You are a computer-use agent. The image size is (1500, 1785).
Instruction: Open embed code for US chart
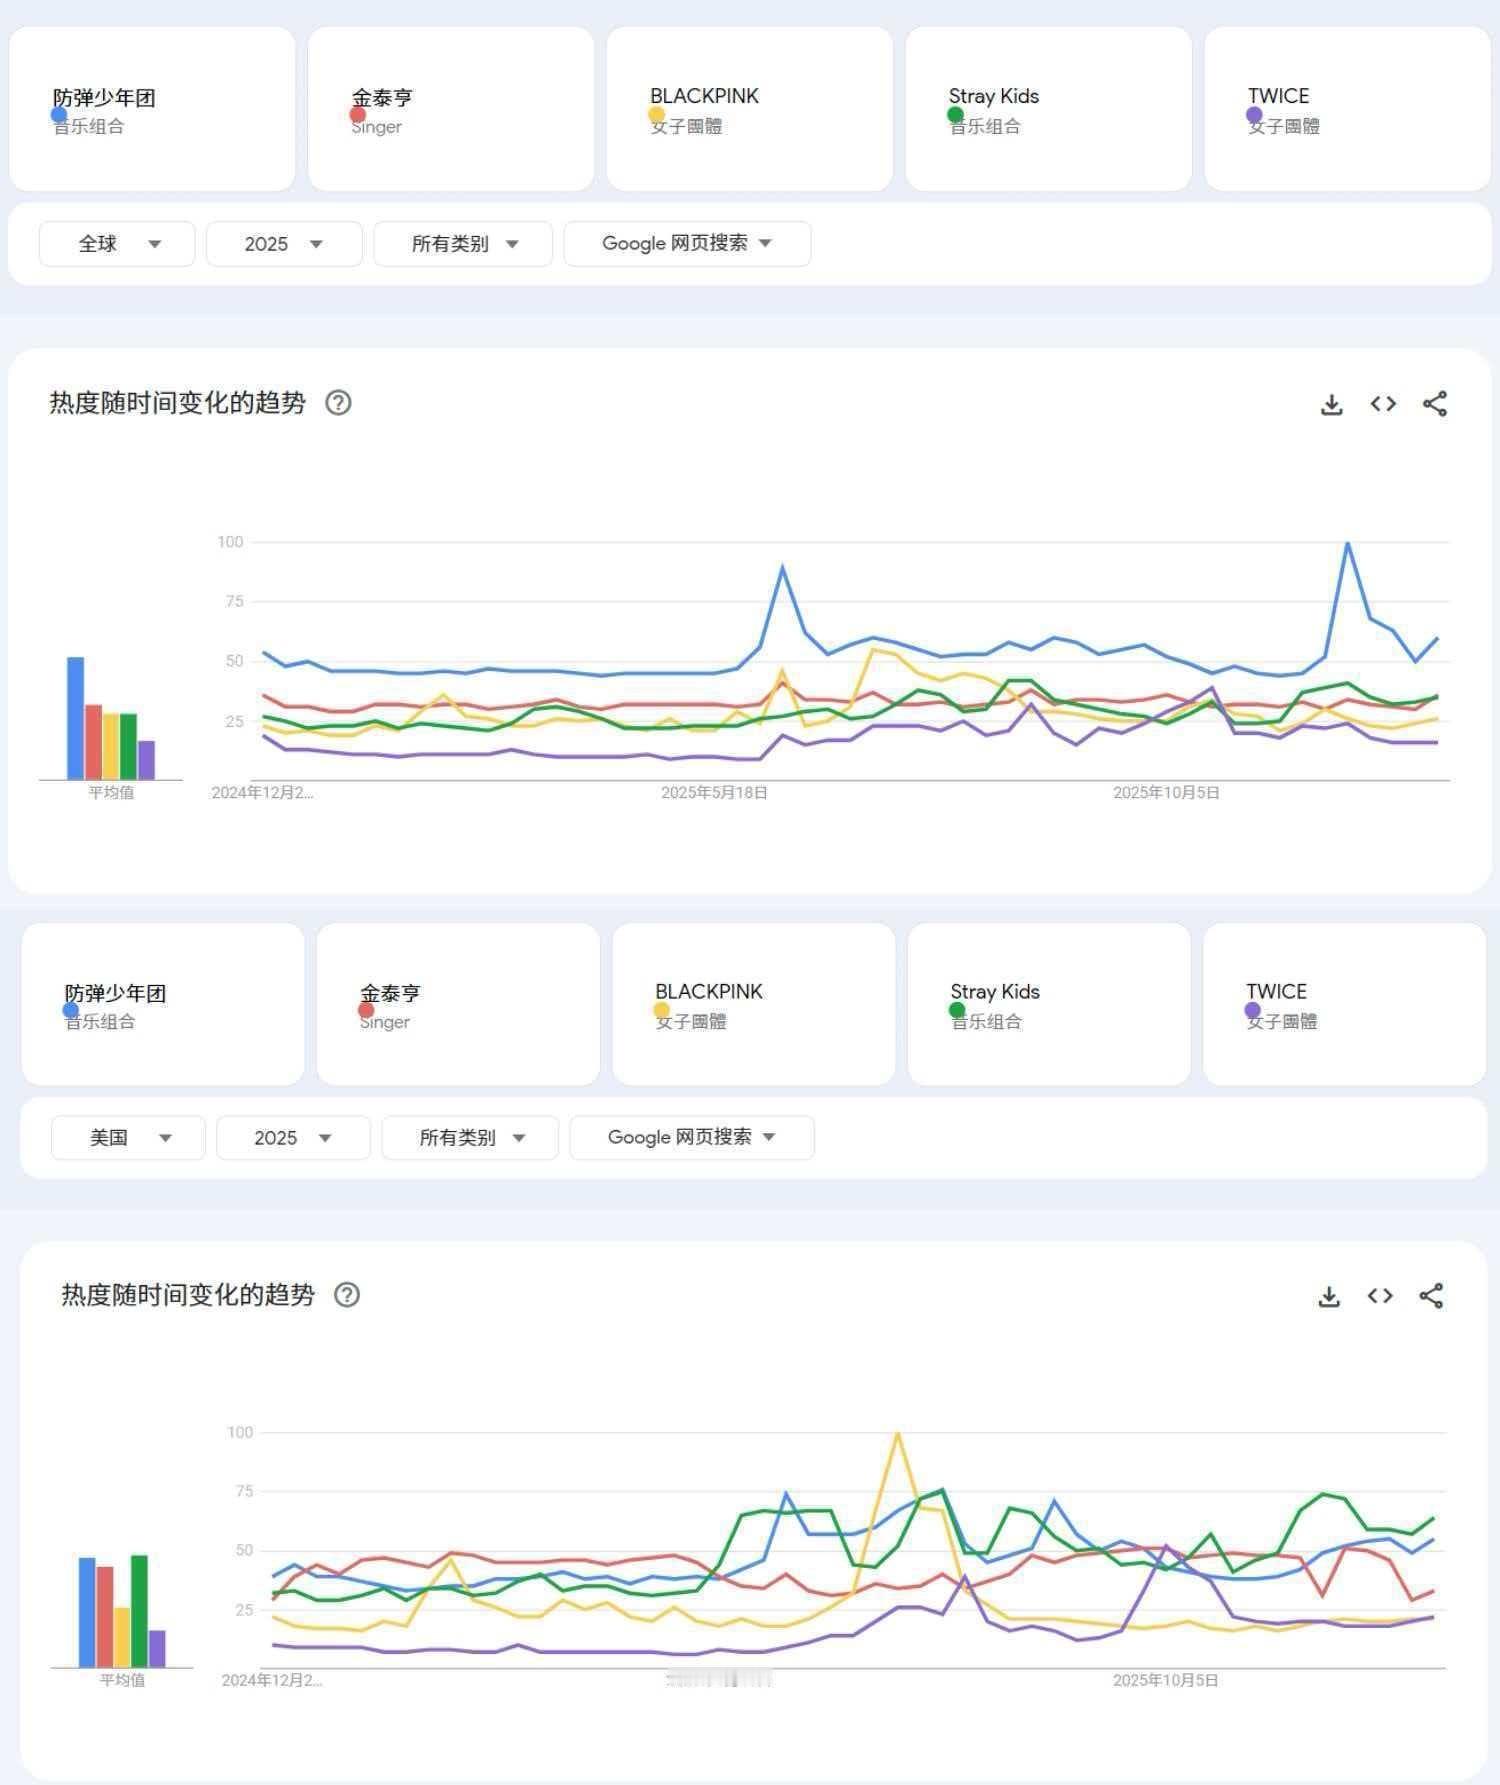pyautogui.click(x=1380, y=1295)
